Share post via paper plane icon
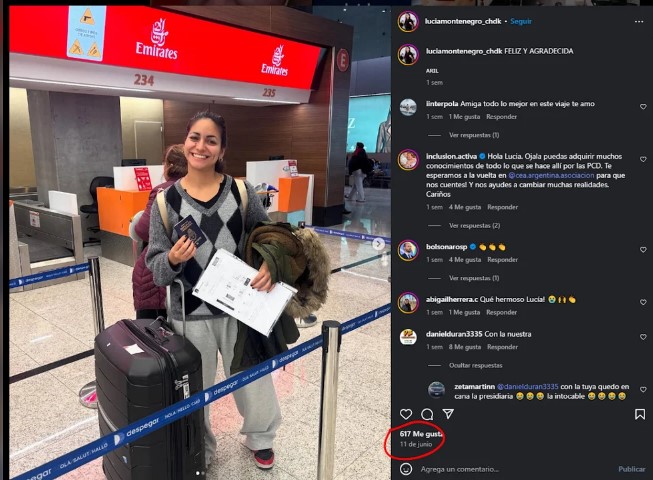Screen dimensions: 653x480 tap(448, 413)
